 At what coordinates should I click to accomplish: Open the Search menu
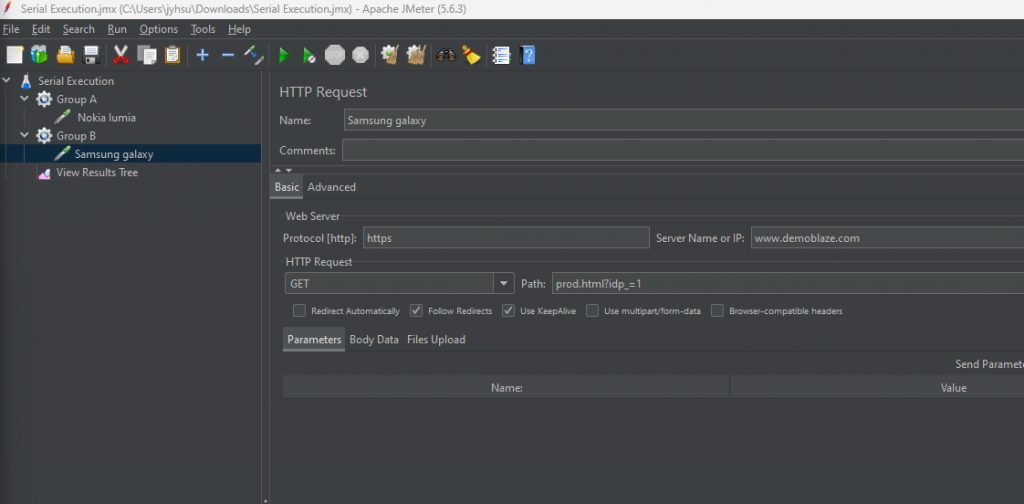[x=79, y=29]
